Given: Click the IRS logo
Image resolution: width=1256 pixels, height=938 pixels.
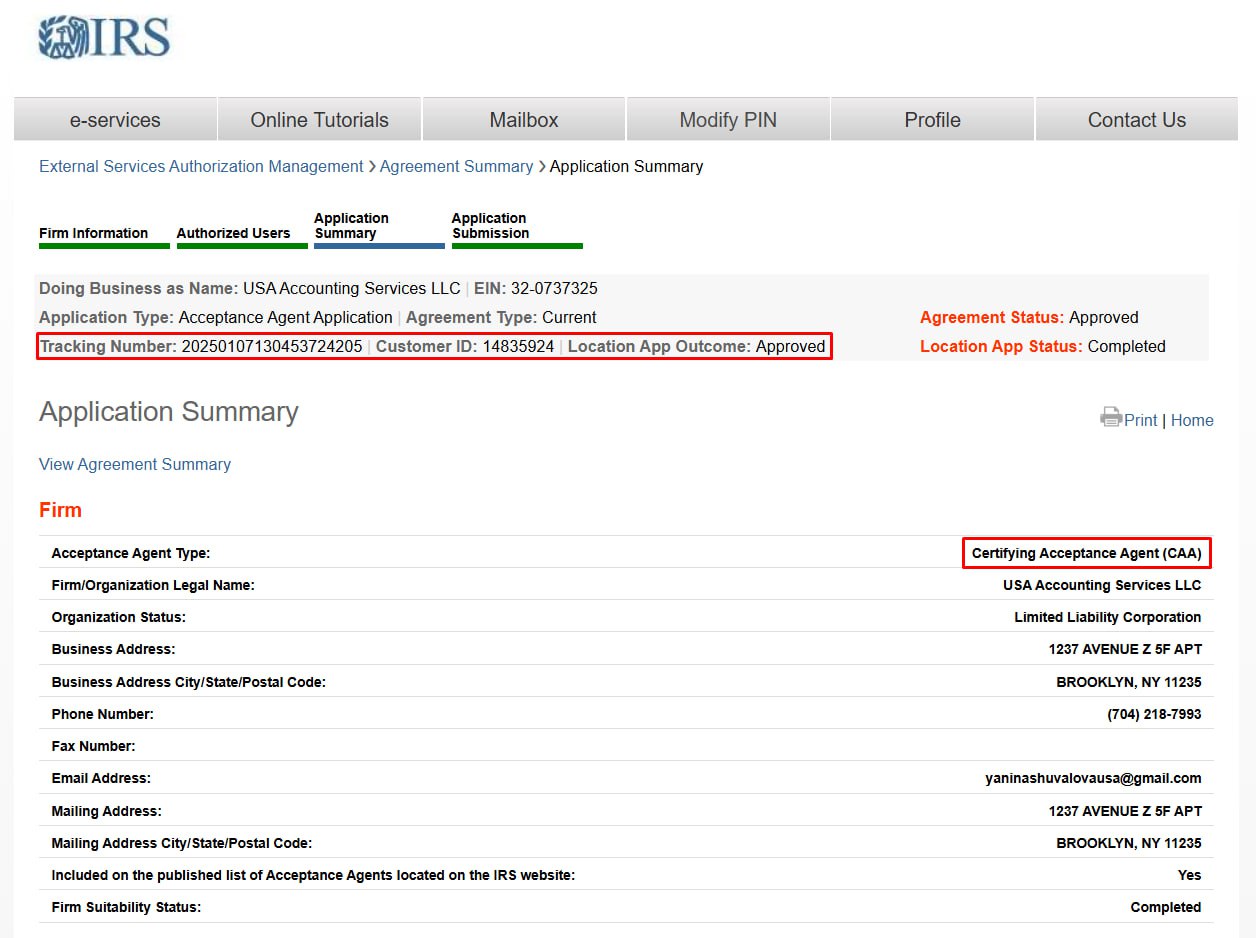Looking at the screenshot, I should (x=104, y=39).
